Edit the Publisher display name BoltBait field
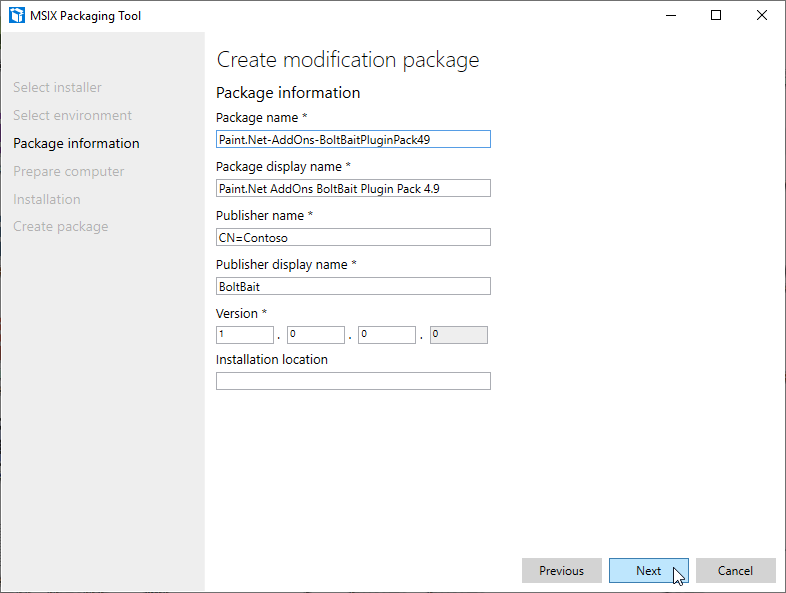The height and width of the screenshot is (593, 786). click(353, 286)
